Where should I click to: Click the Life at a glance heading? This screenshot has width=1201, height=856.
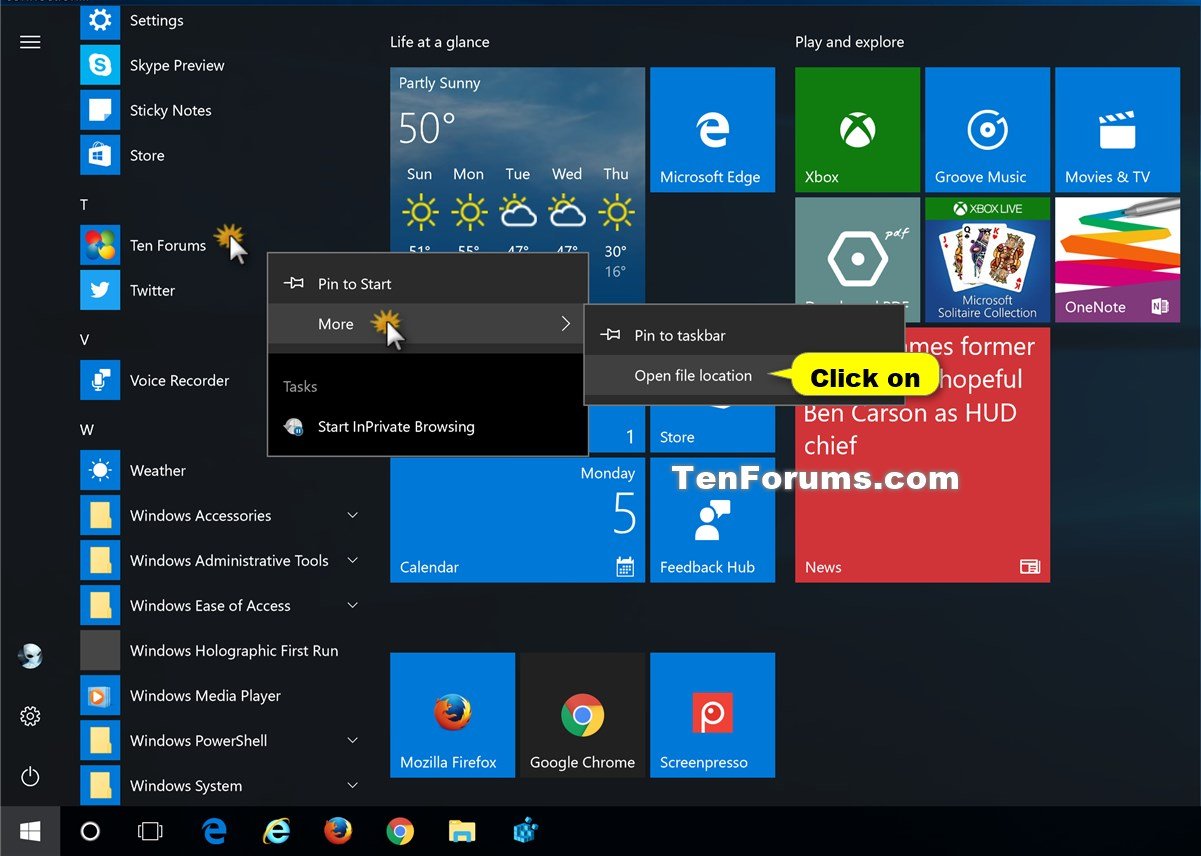[440, 42]
